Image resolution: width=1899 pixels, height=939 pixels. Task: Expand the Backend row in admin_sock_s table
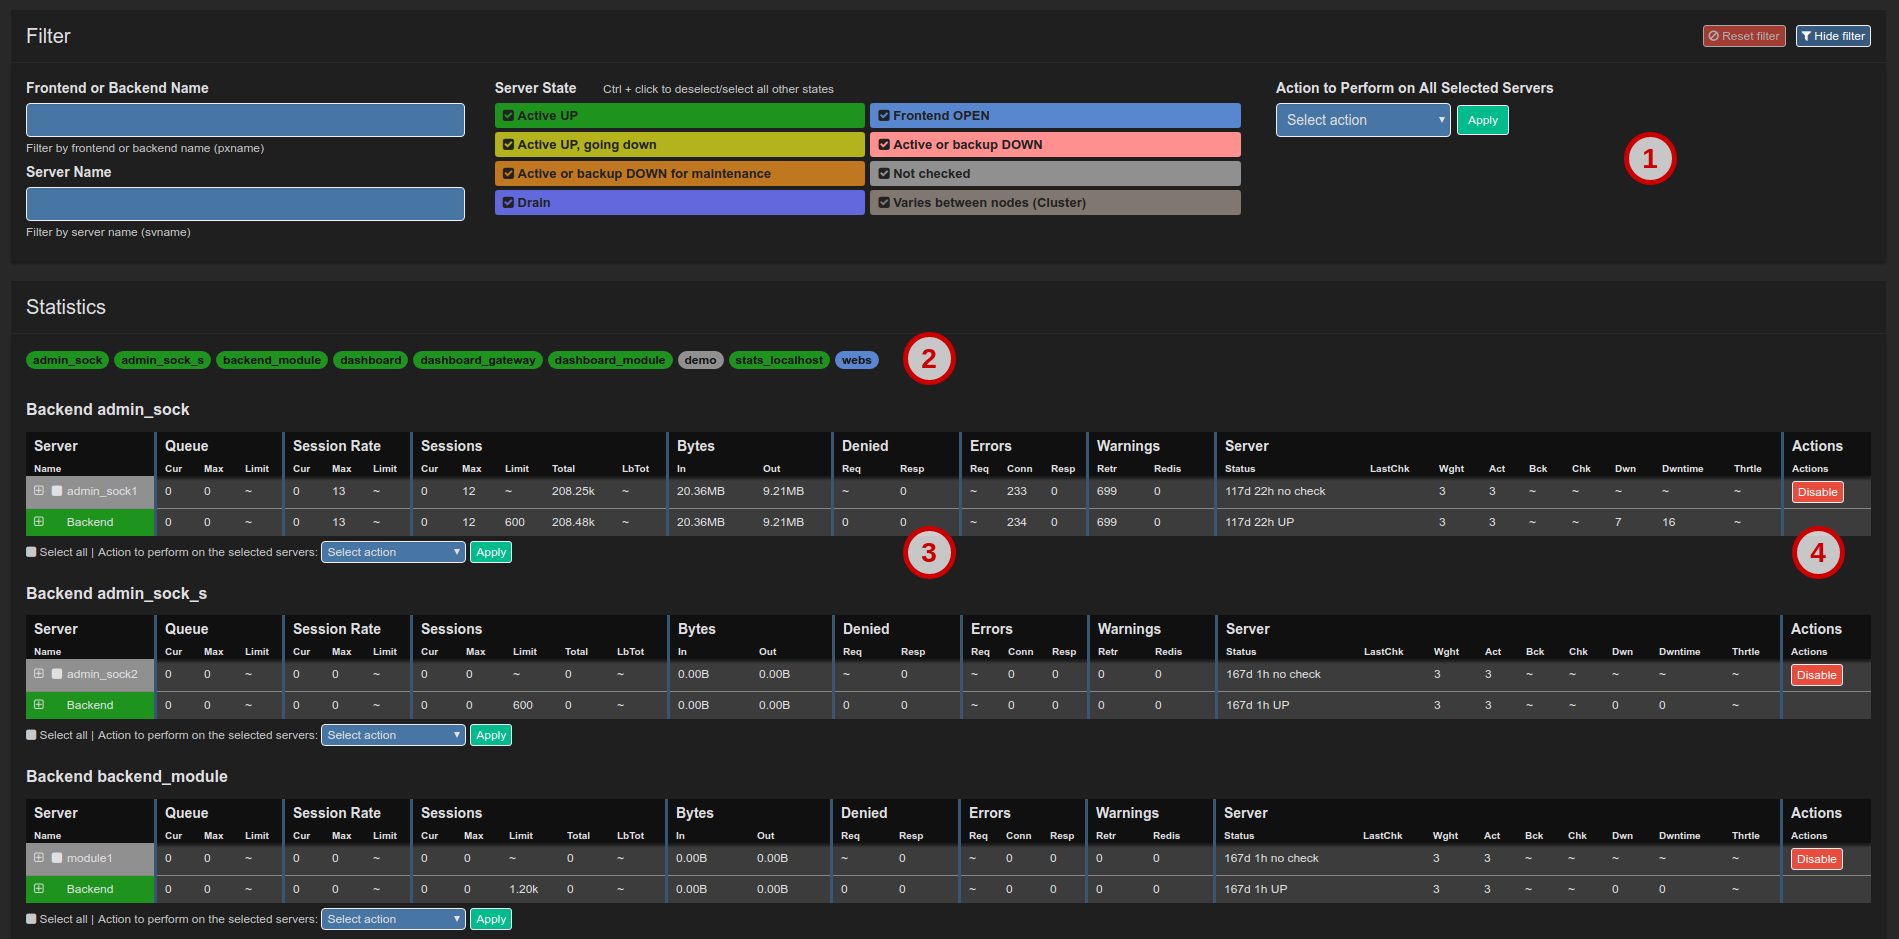38,705
